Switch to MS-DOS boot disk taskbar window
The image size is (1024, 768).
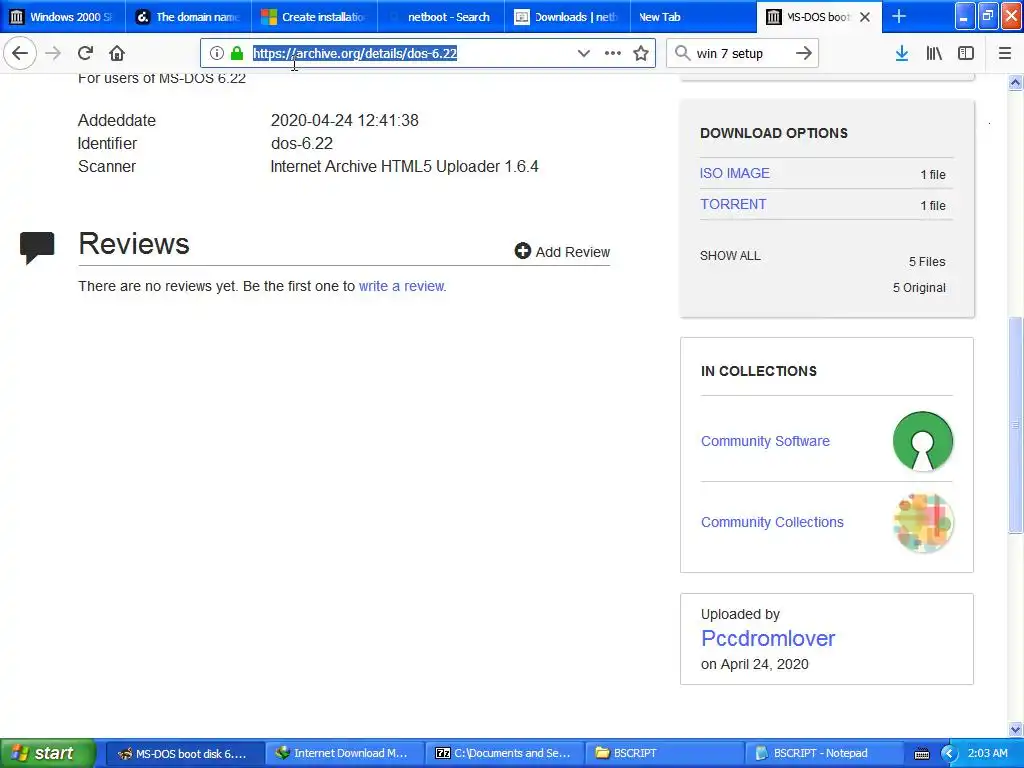(x=184, y=754)
